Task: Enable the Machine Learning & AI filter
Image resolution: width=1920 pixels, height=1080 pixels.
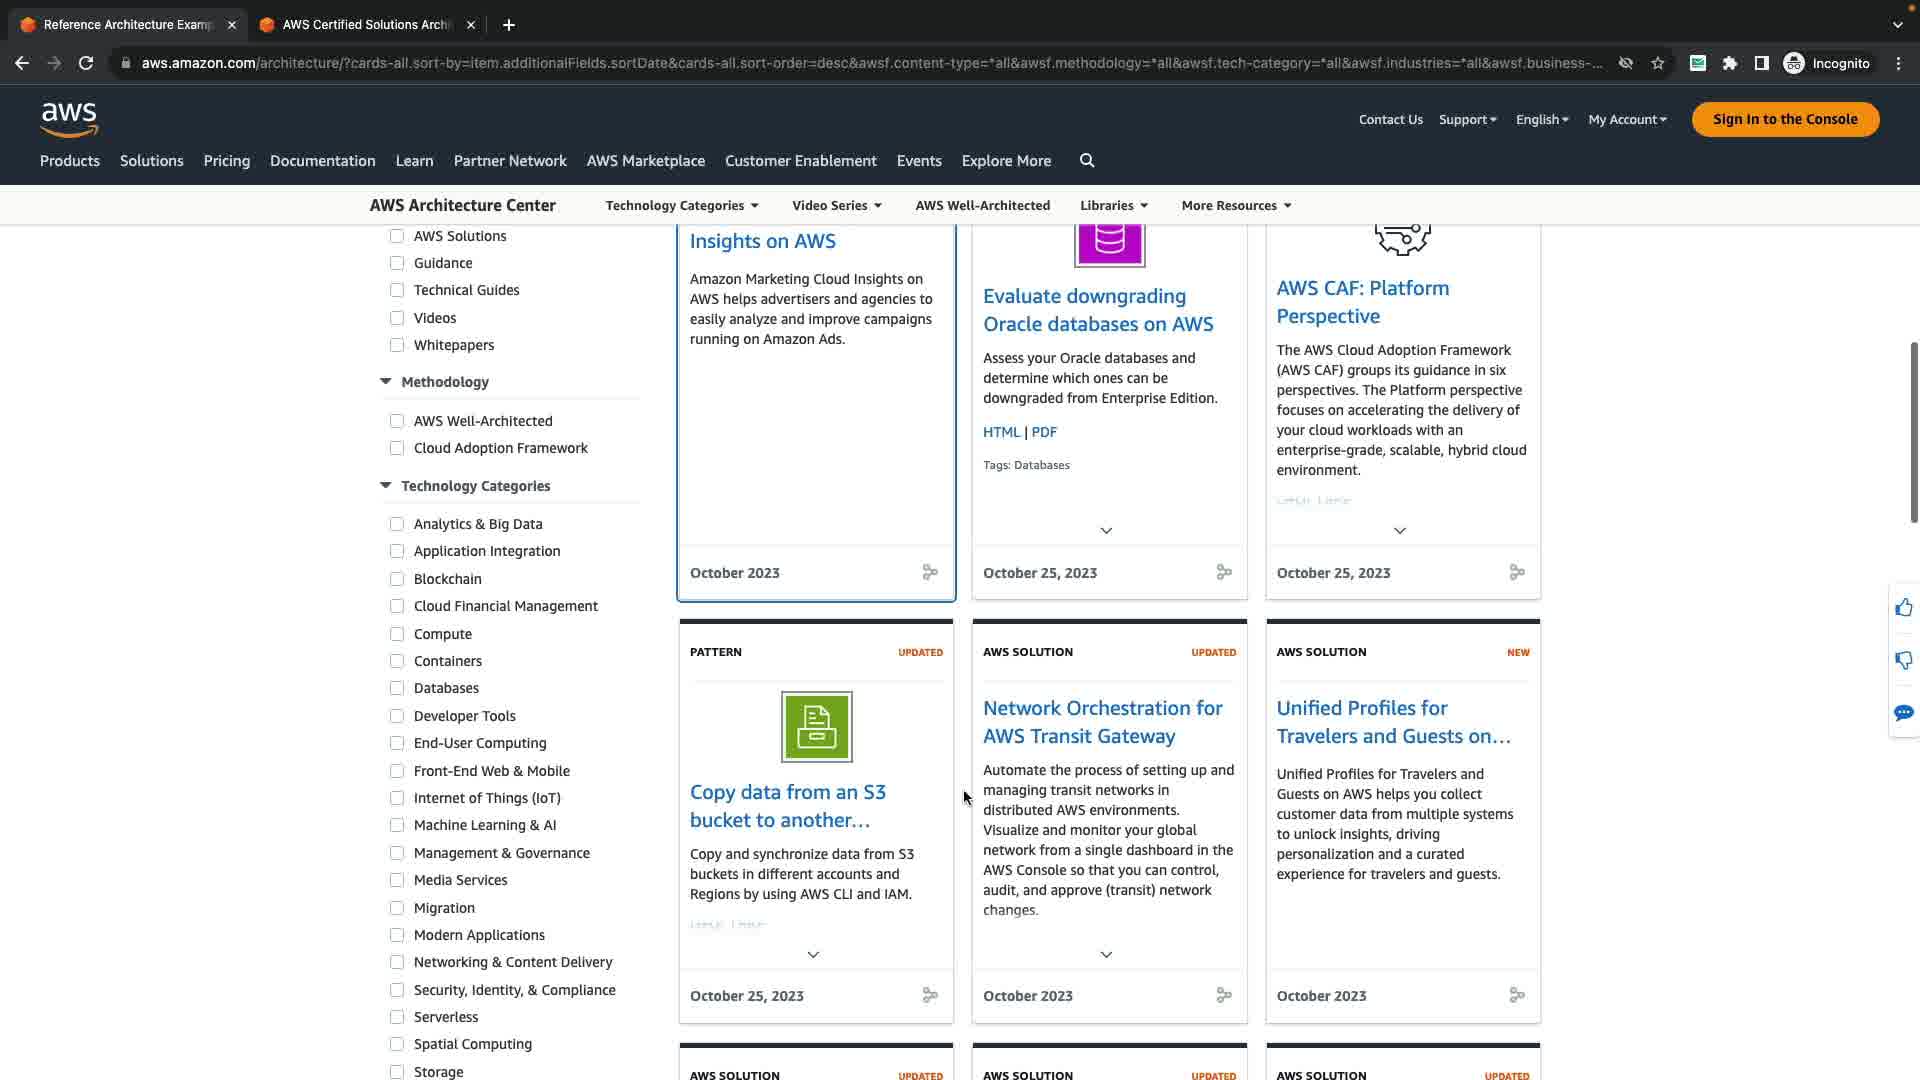Action: pyautogui.click(x=397, y=825)
